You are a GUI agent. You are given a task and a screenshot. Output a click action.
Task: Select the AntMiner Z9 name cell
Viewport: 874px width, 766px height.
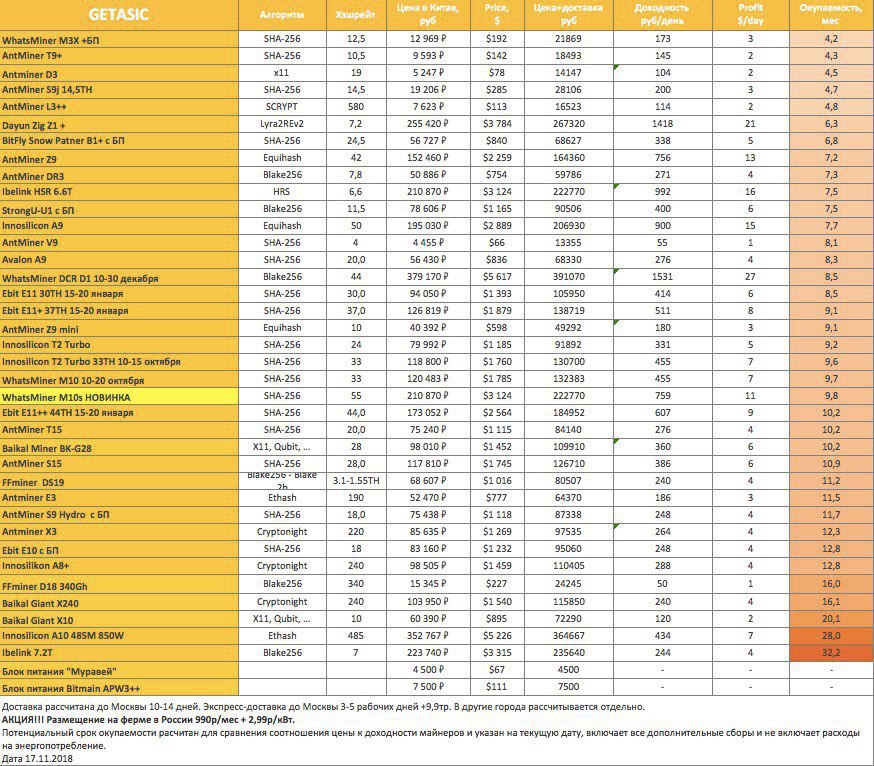(x=119, y=159)
